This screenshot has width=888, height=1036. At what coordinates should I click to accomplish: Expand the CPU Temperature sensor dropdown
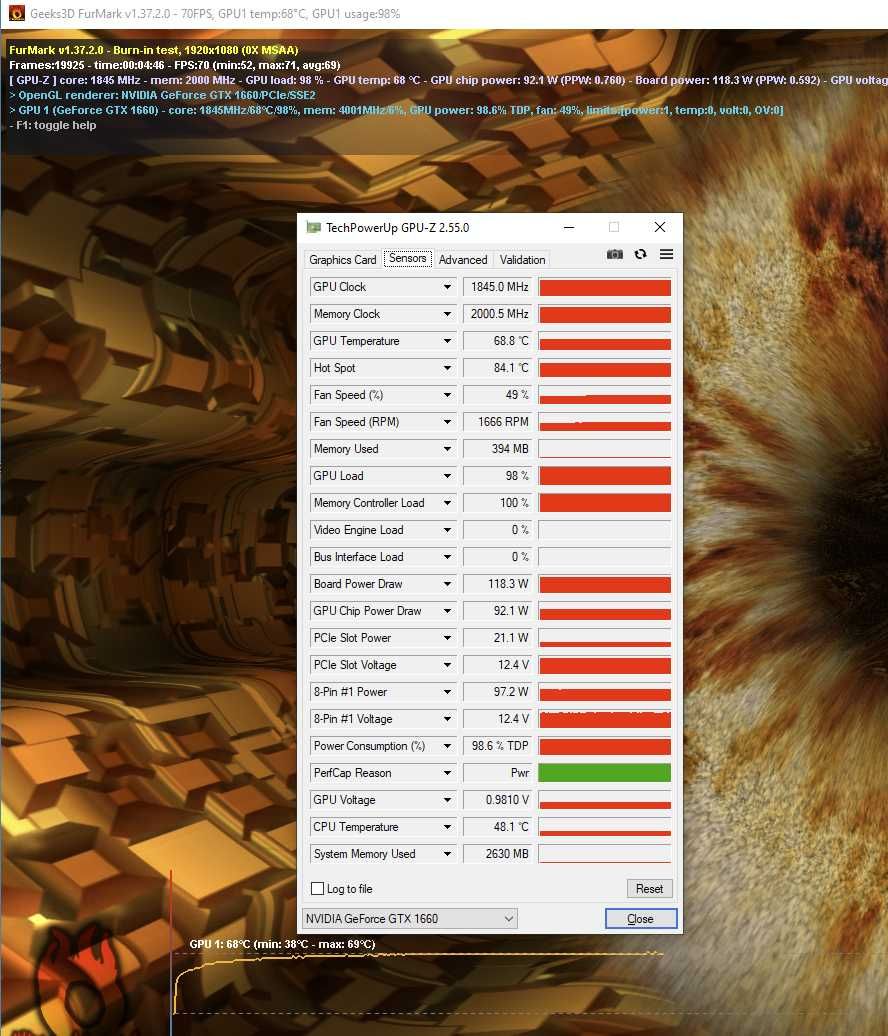pos(447,827)
